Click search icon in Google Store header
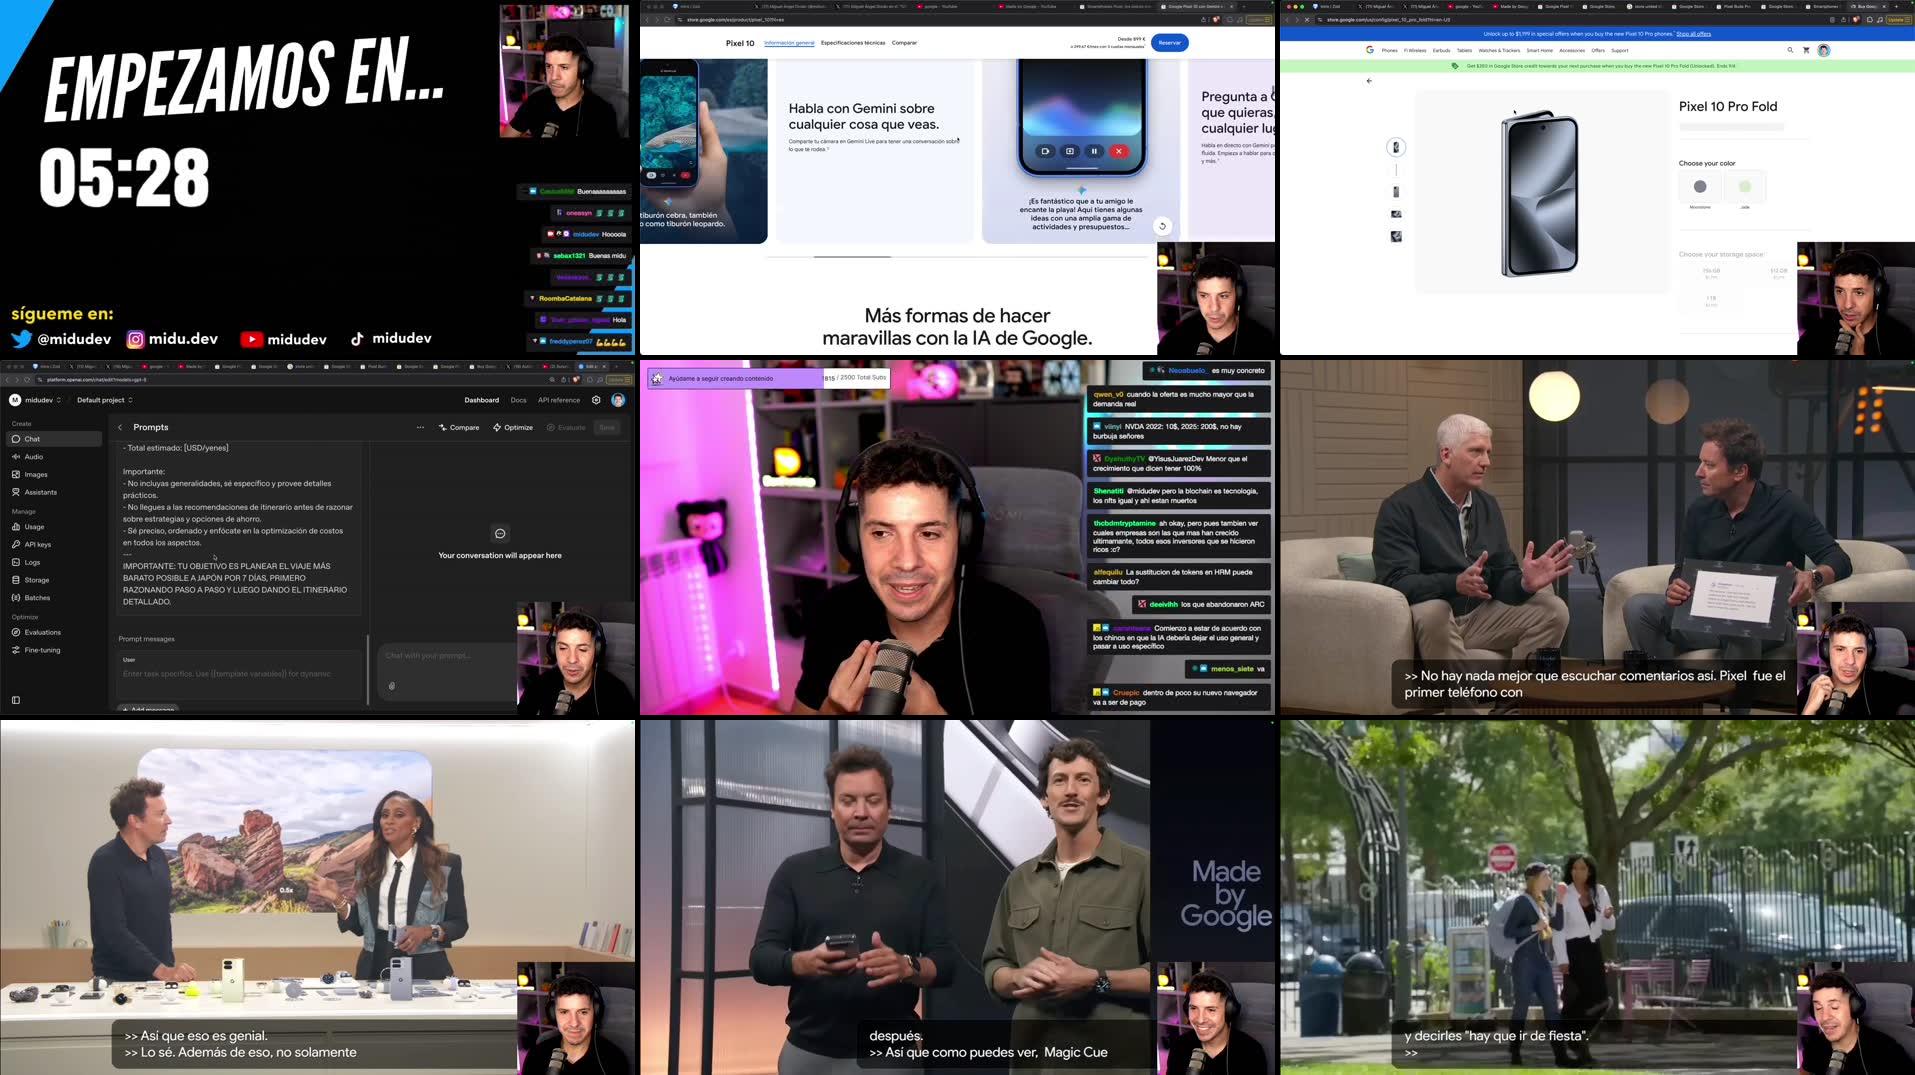This screenshot has width=1915, height=1075. tap(1790, 50)
